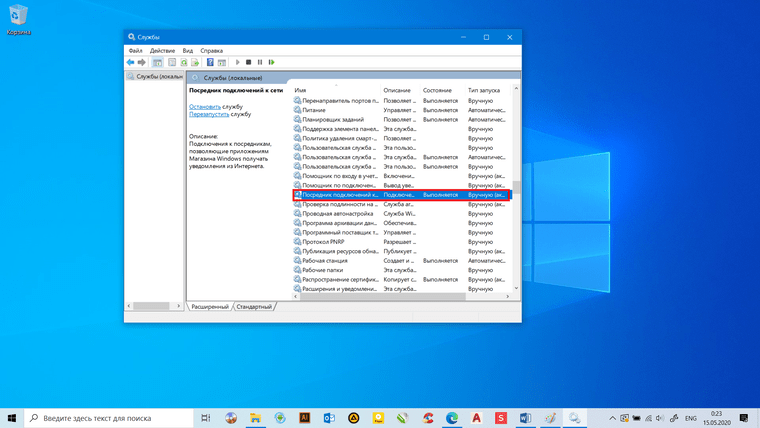This screenshot has height=428, width=760.
Task: Switch to the Расширенный tab
Action: click(209, 306)
